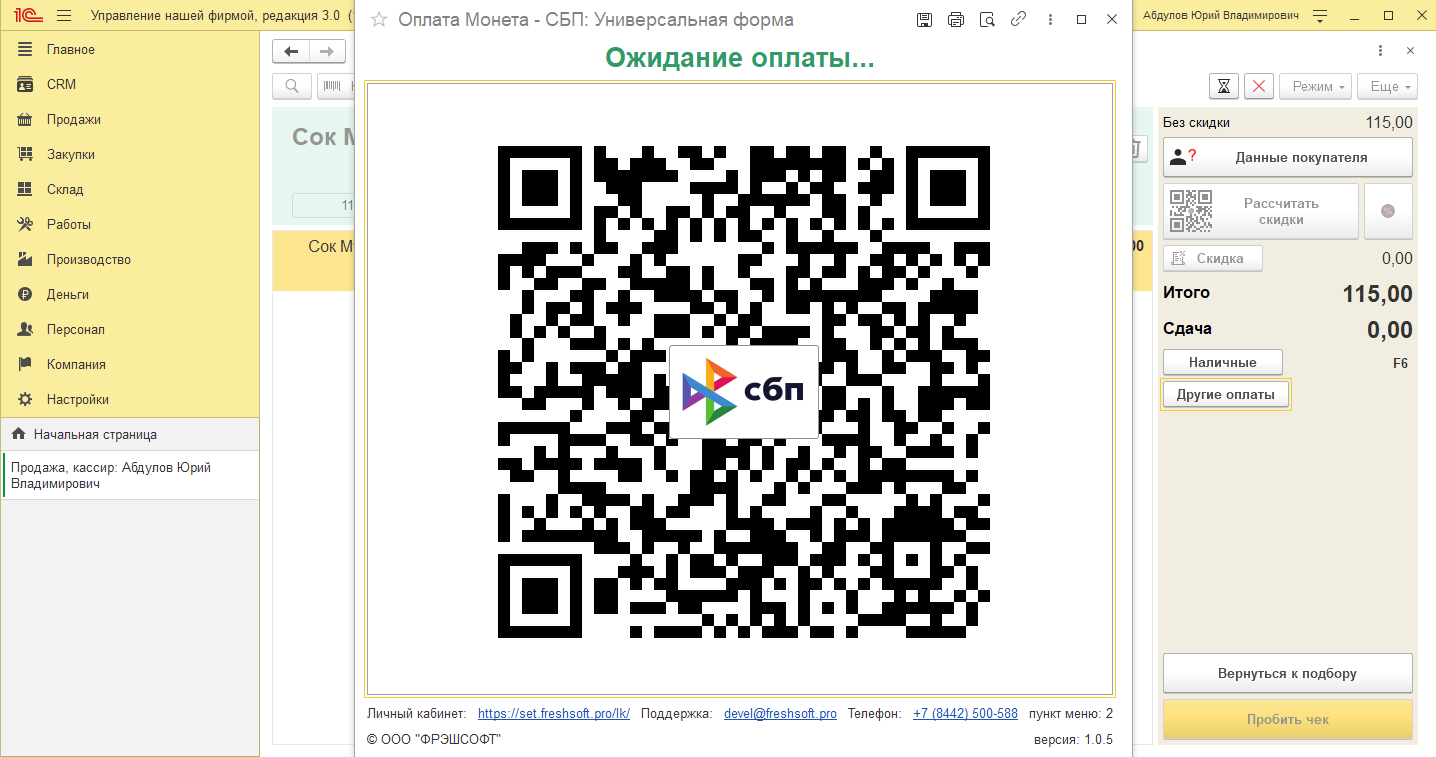The height and width of the screenshot is (757, 1436).
Task: Print the payment form
Action: point(955,19)
